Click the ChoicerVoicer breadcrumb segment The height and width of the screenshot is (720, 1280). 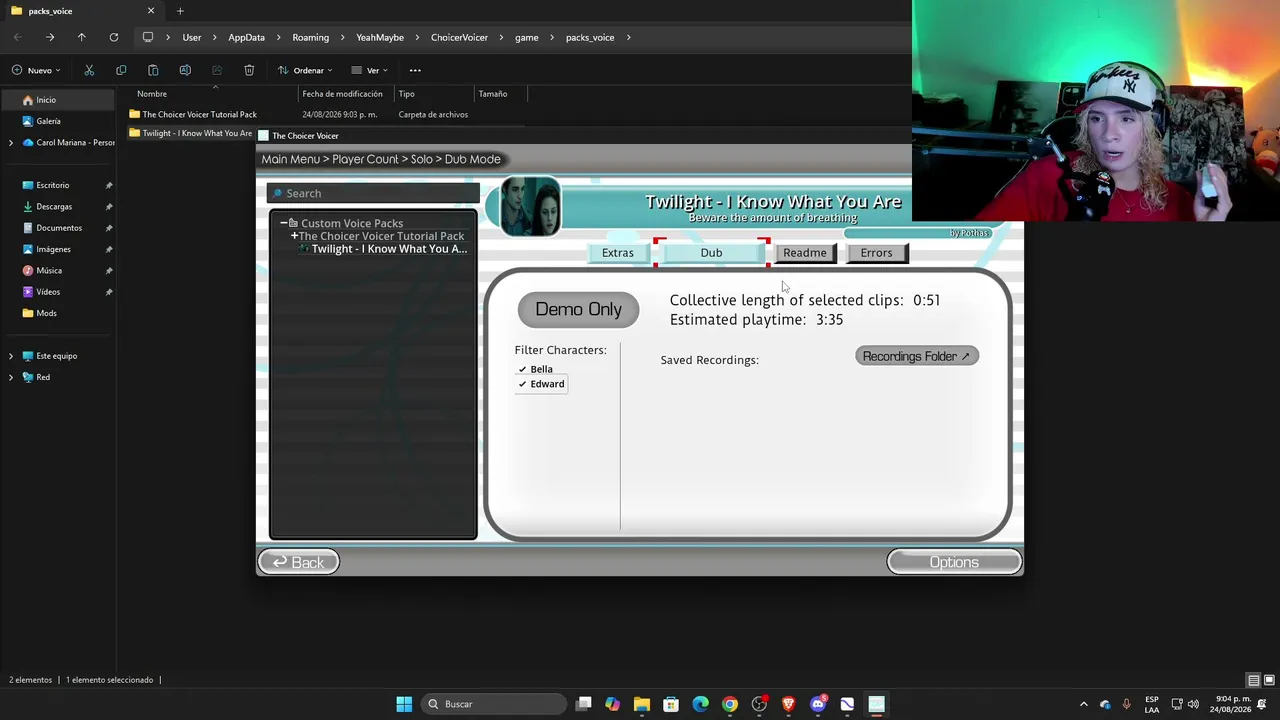(459, 38)
